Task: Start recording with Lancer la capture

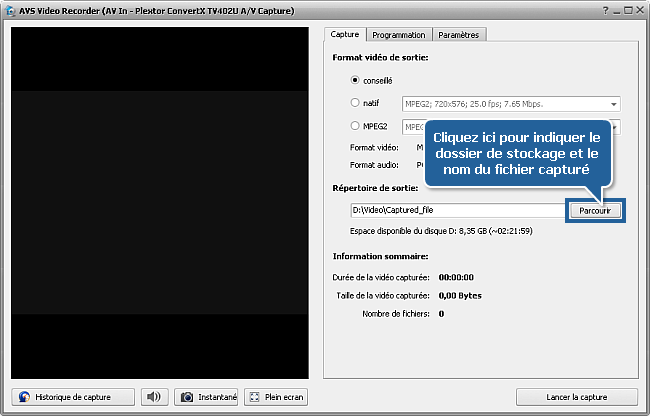Action: [x=577, y=397]
